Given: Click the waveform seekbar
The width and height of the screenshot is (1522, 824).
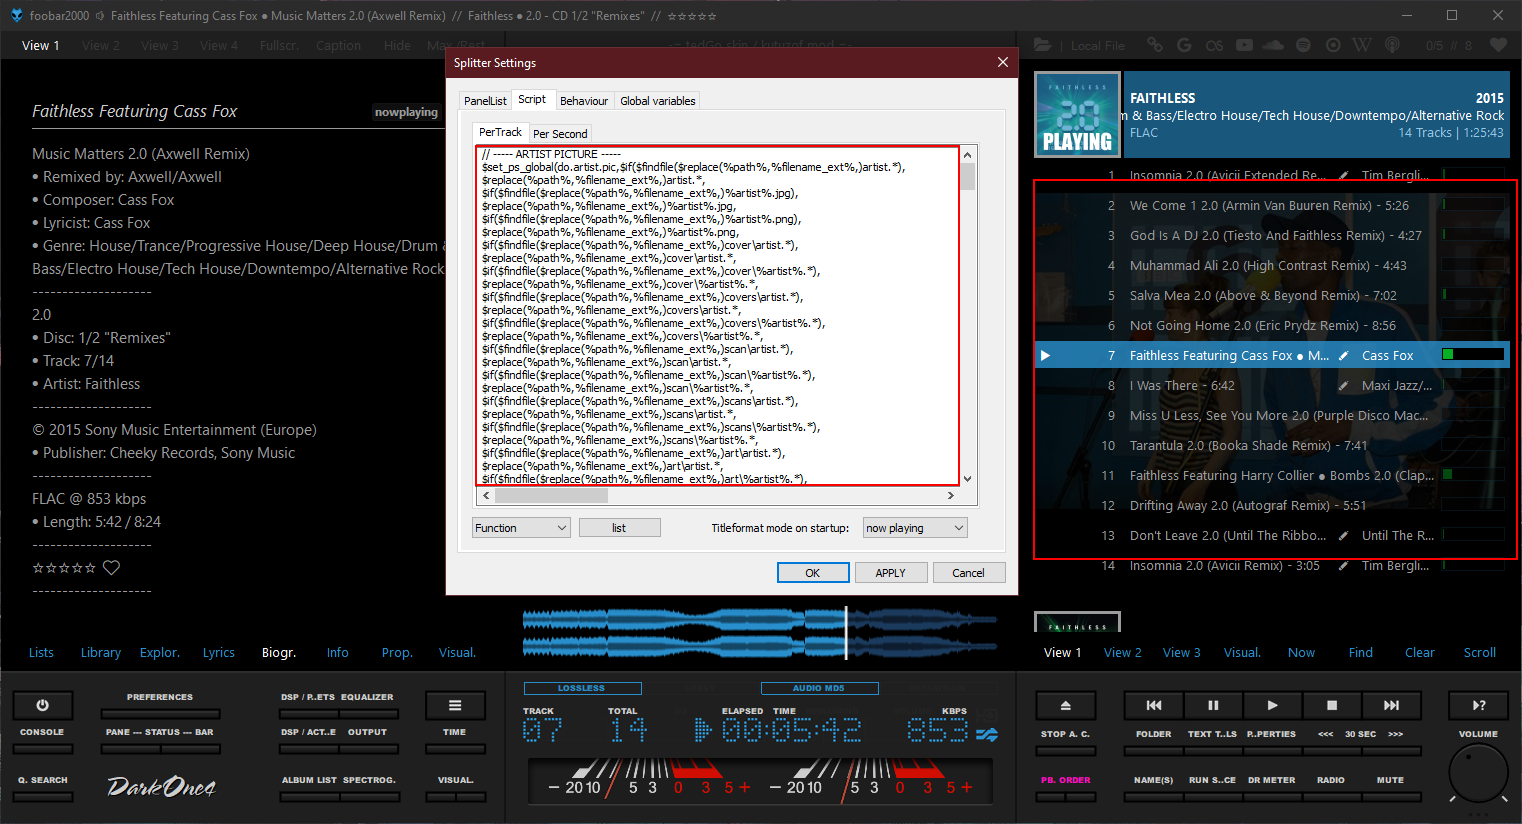Looking at the screenshot, I should [760, 632].
